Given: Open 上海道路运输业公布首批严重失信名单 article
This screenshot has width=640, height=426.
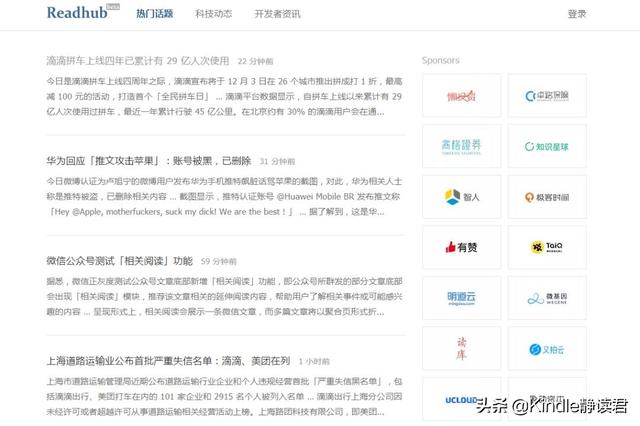Looking at the screenshot, I should tap(169, 361).
